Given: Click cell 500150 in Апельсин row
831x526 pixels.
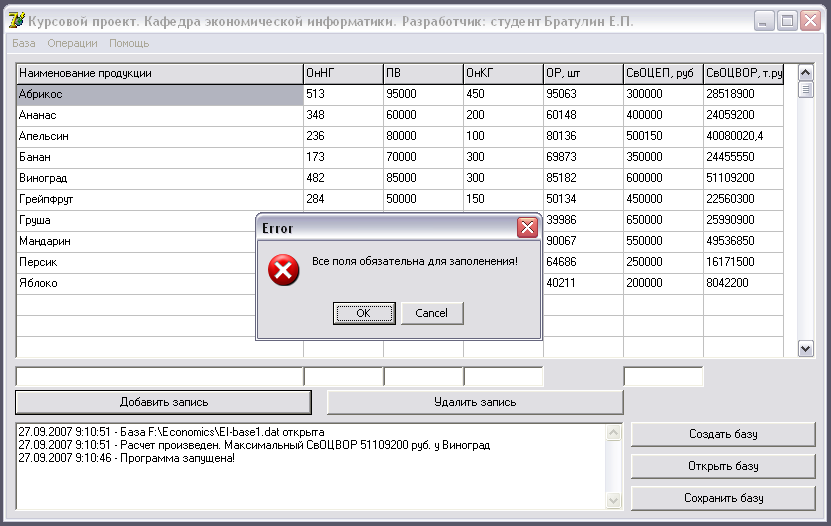Looking at the screenshot, I should [x=664, y=136].
